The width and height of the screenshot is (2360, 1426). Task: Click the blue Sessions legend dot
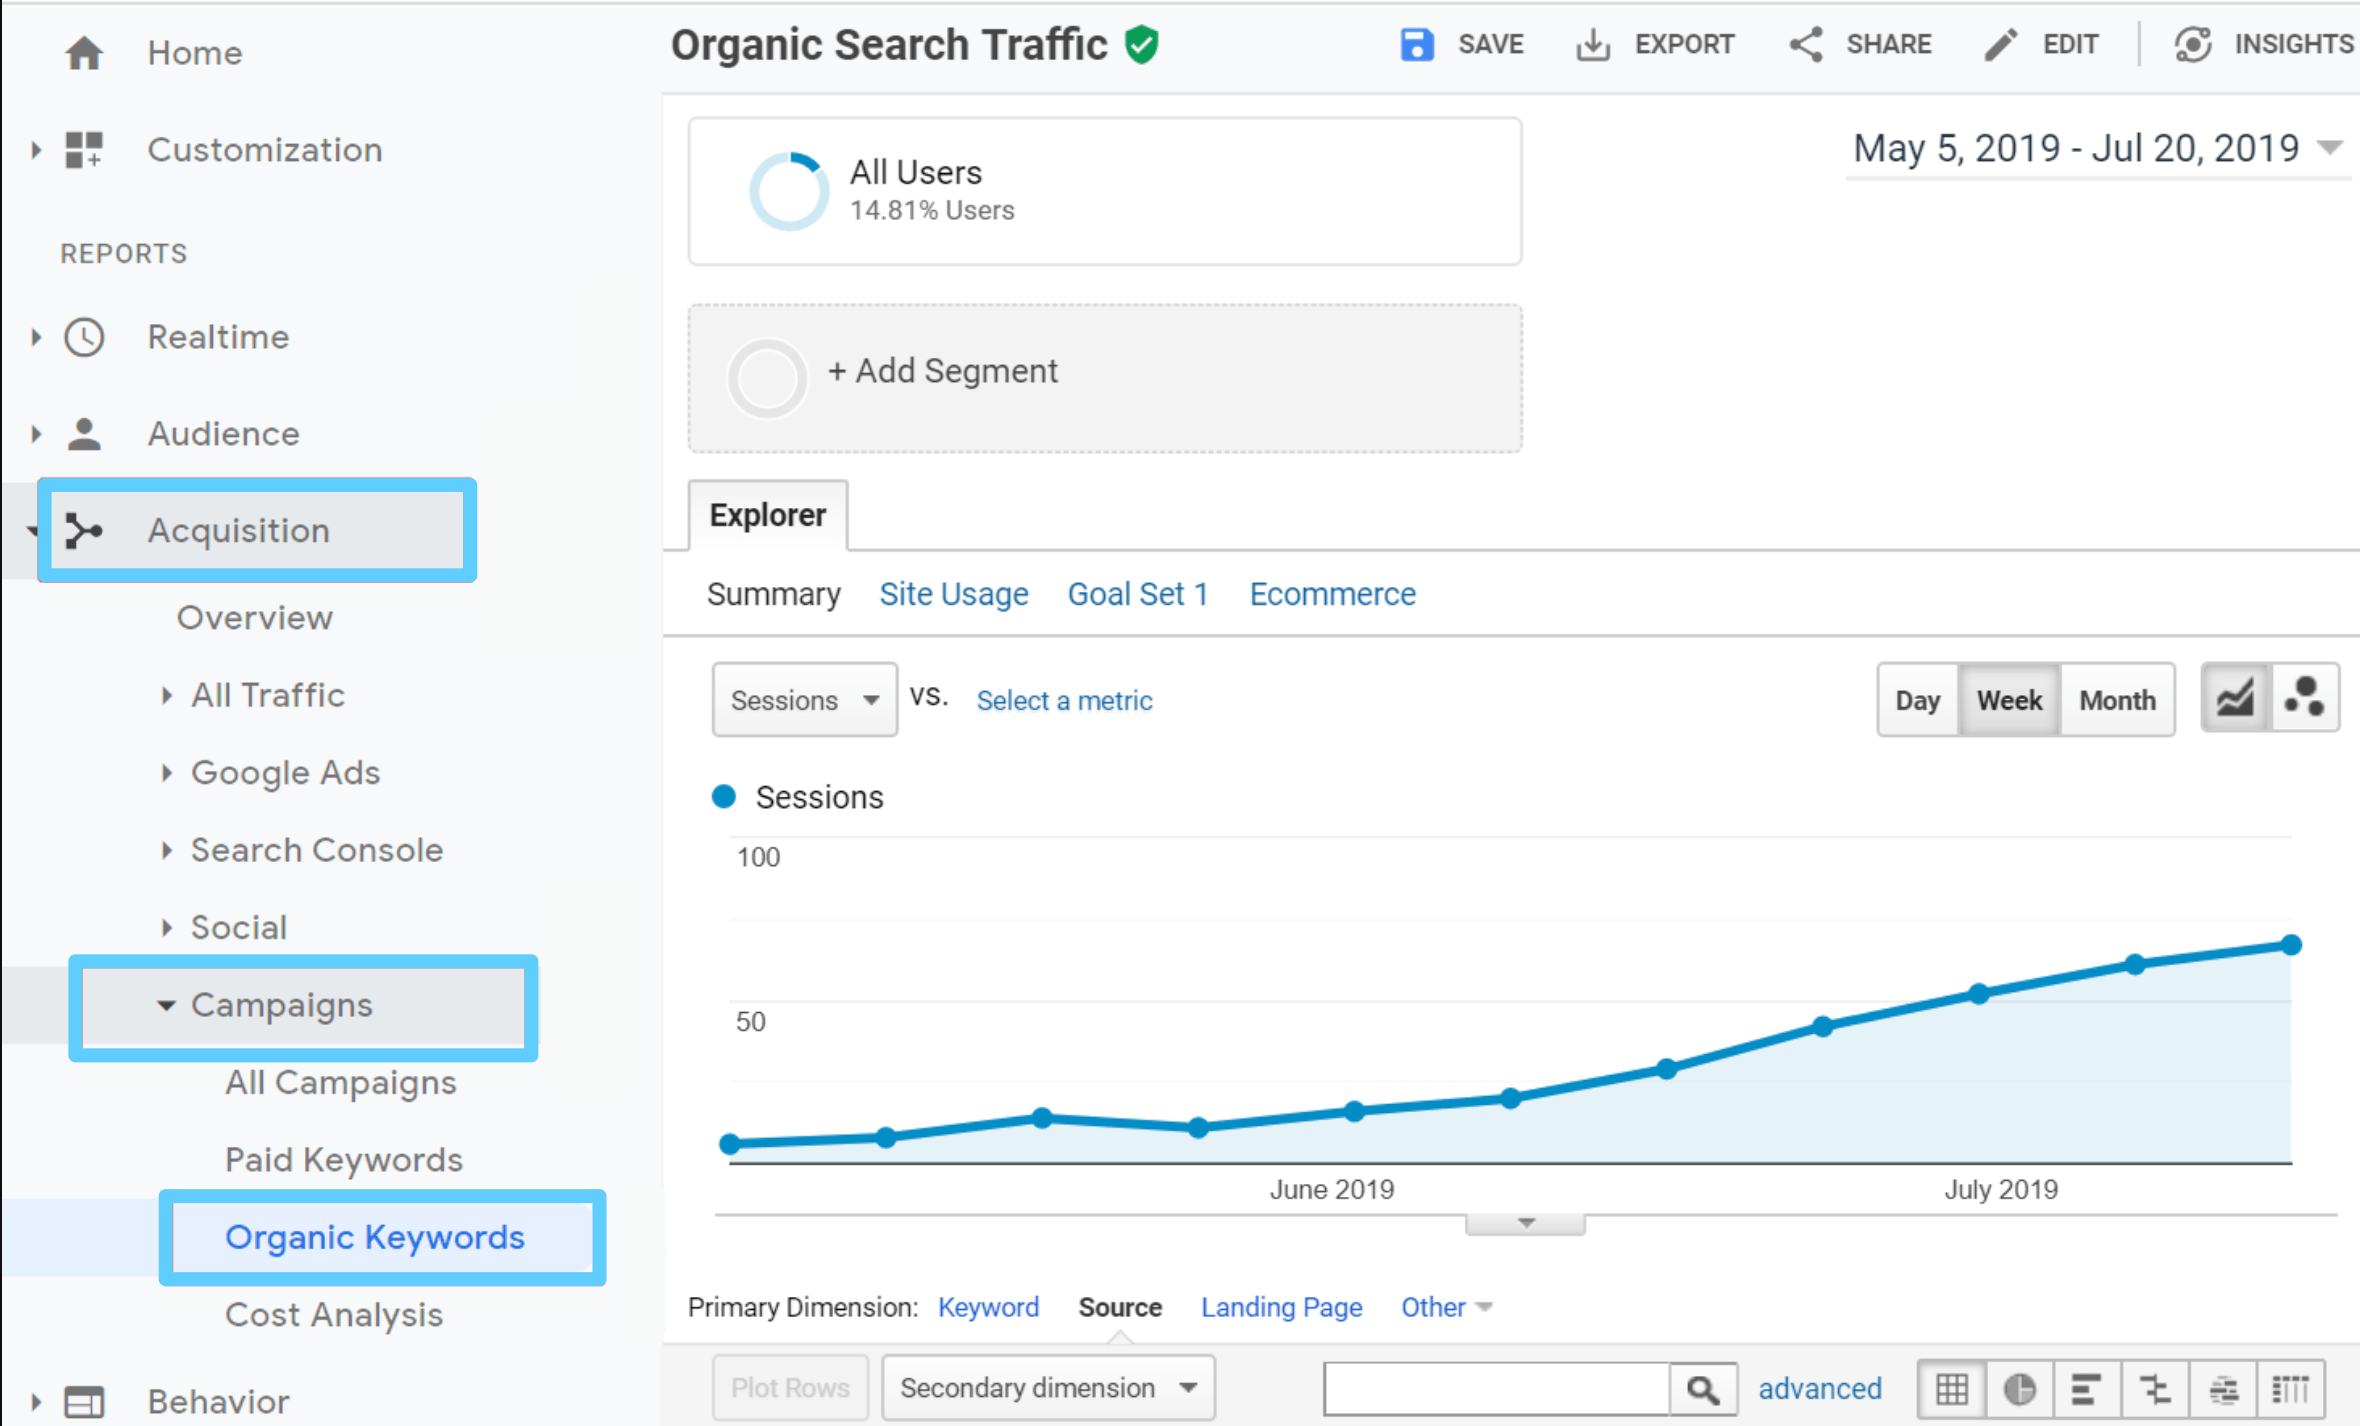pos(724,797)
